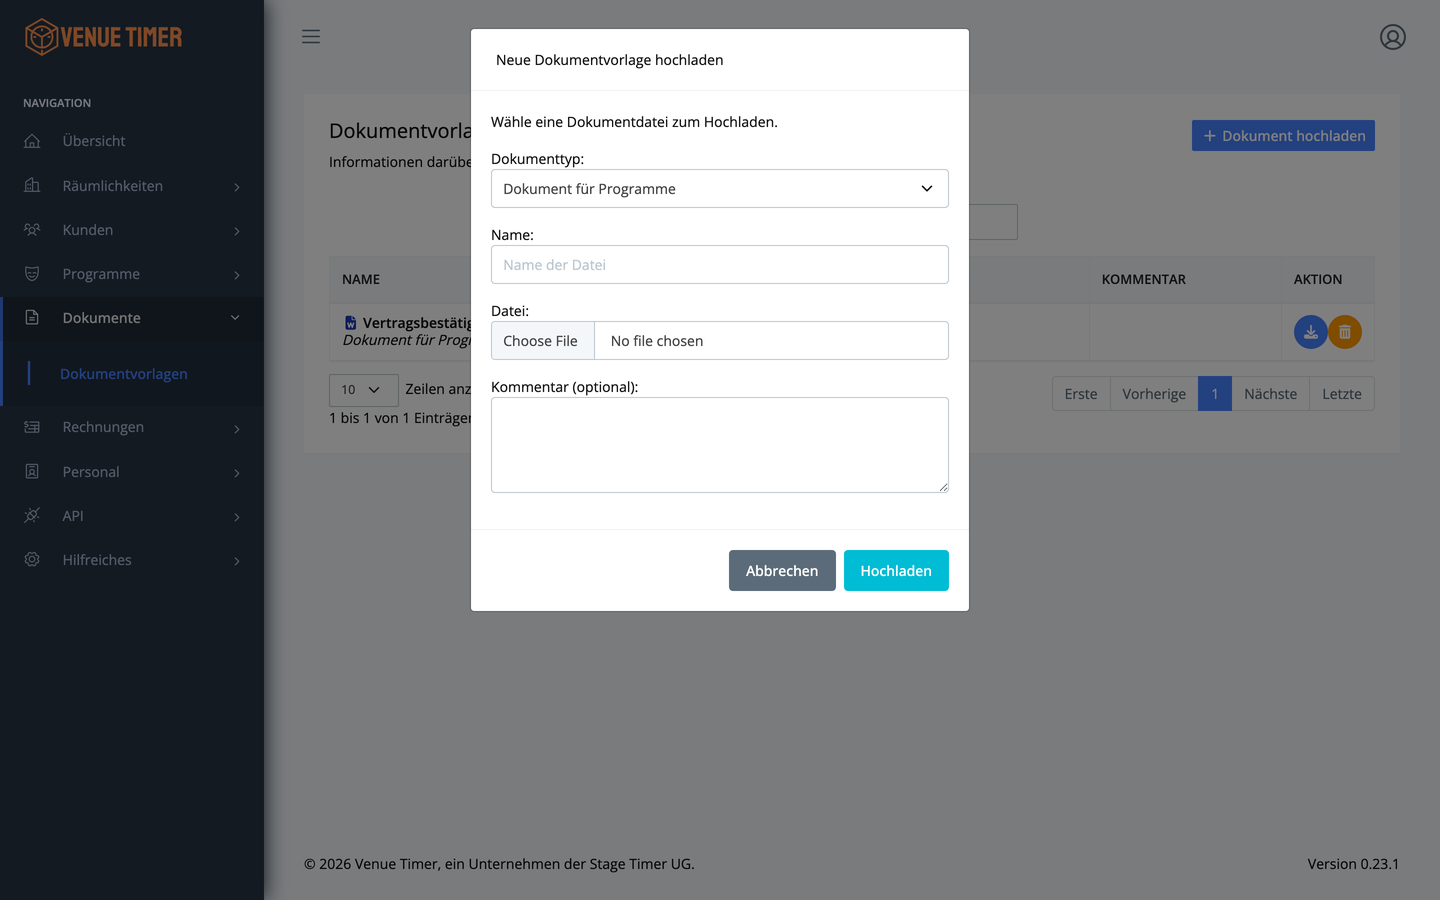The image size is (1440, 900).
Task: Go to the Erste page
Action: (1081, 394)
